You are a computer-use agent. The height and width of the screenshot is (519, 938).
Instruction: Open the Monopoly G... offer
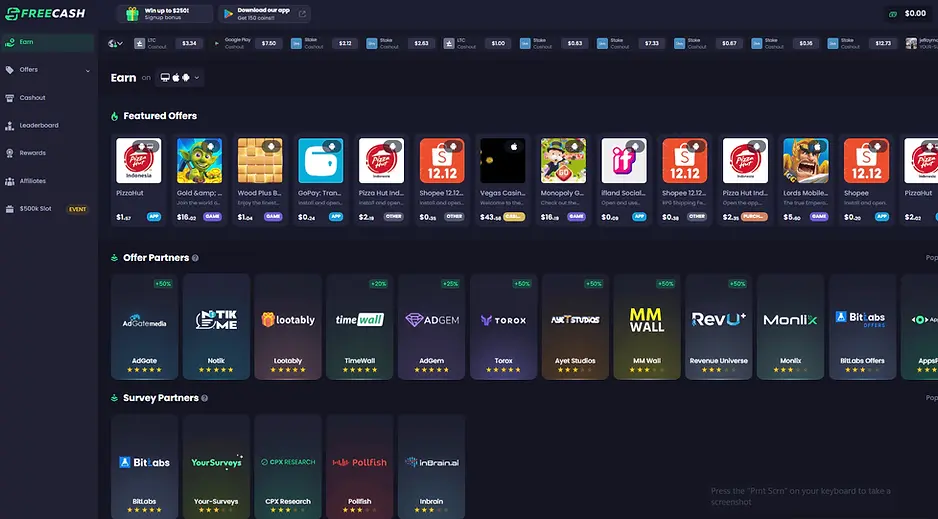coord(564,181)
